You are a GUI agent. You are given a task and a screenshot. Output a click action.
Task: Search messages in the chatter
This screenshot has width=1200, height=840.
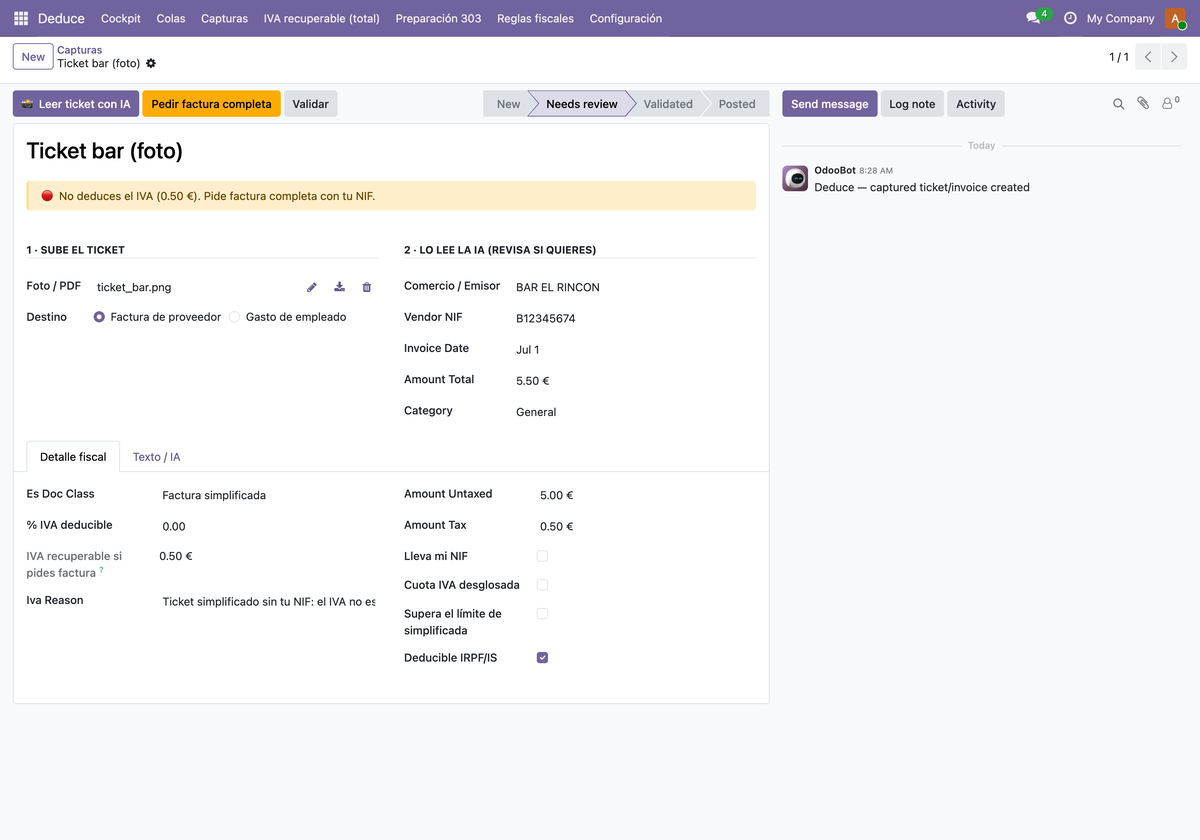point(1118,104)
